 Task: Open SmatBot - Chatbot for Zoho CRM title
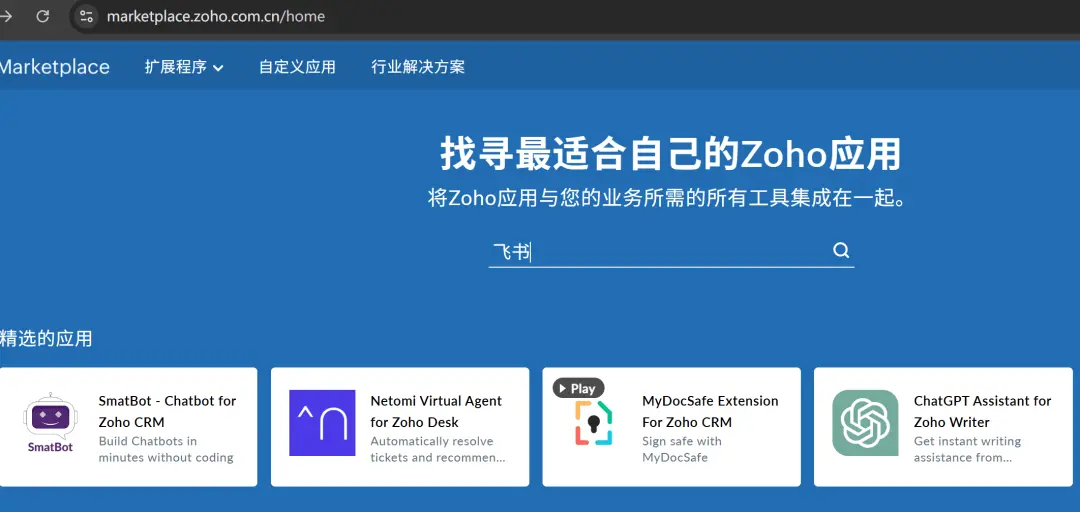point(167,411)
